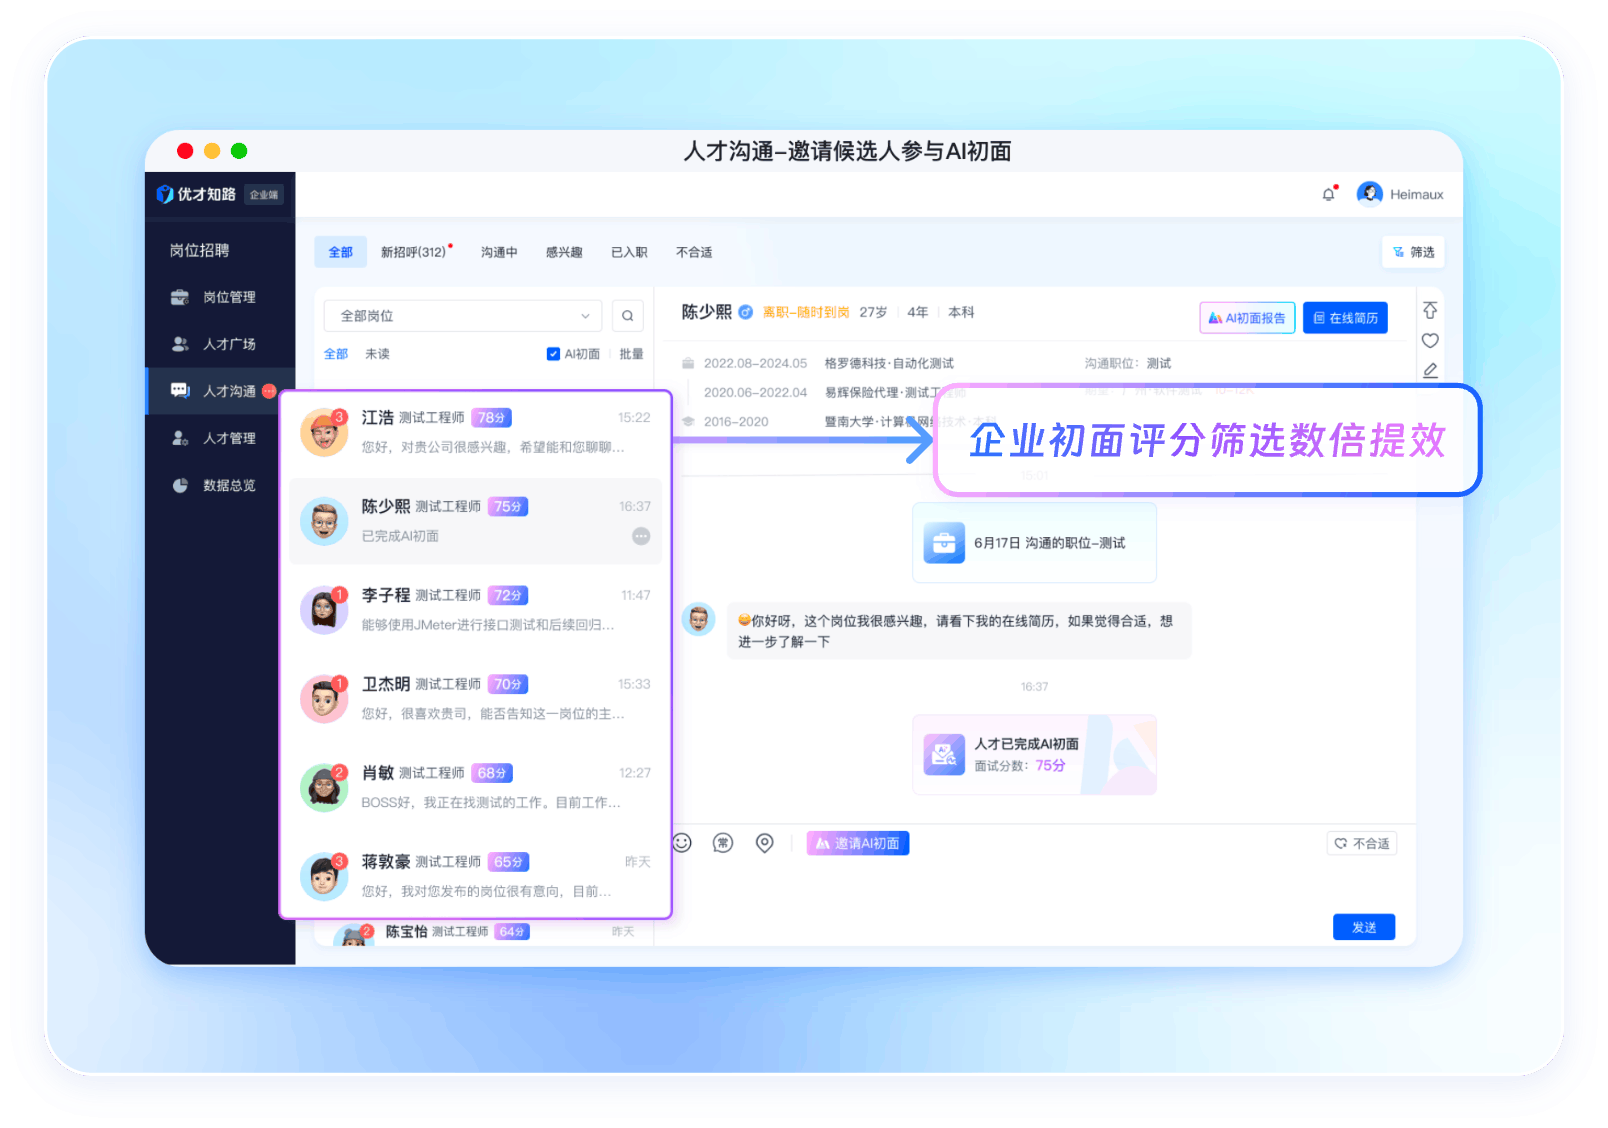Click the briefcase icon in job card
The image size is (1608, 1128).
tap(944, 543)
